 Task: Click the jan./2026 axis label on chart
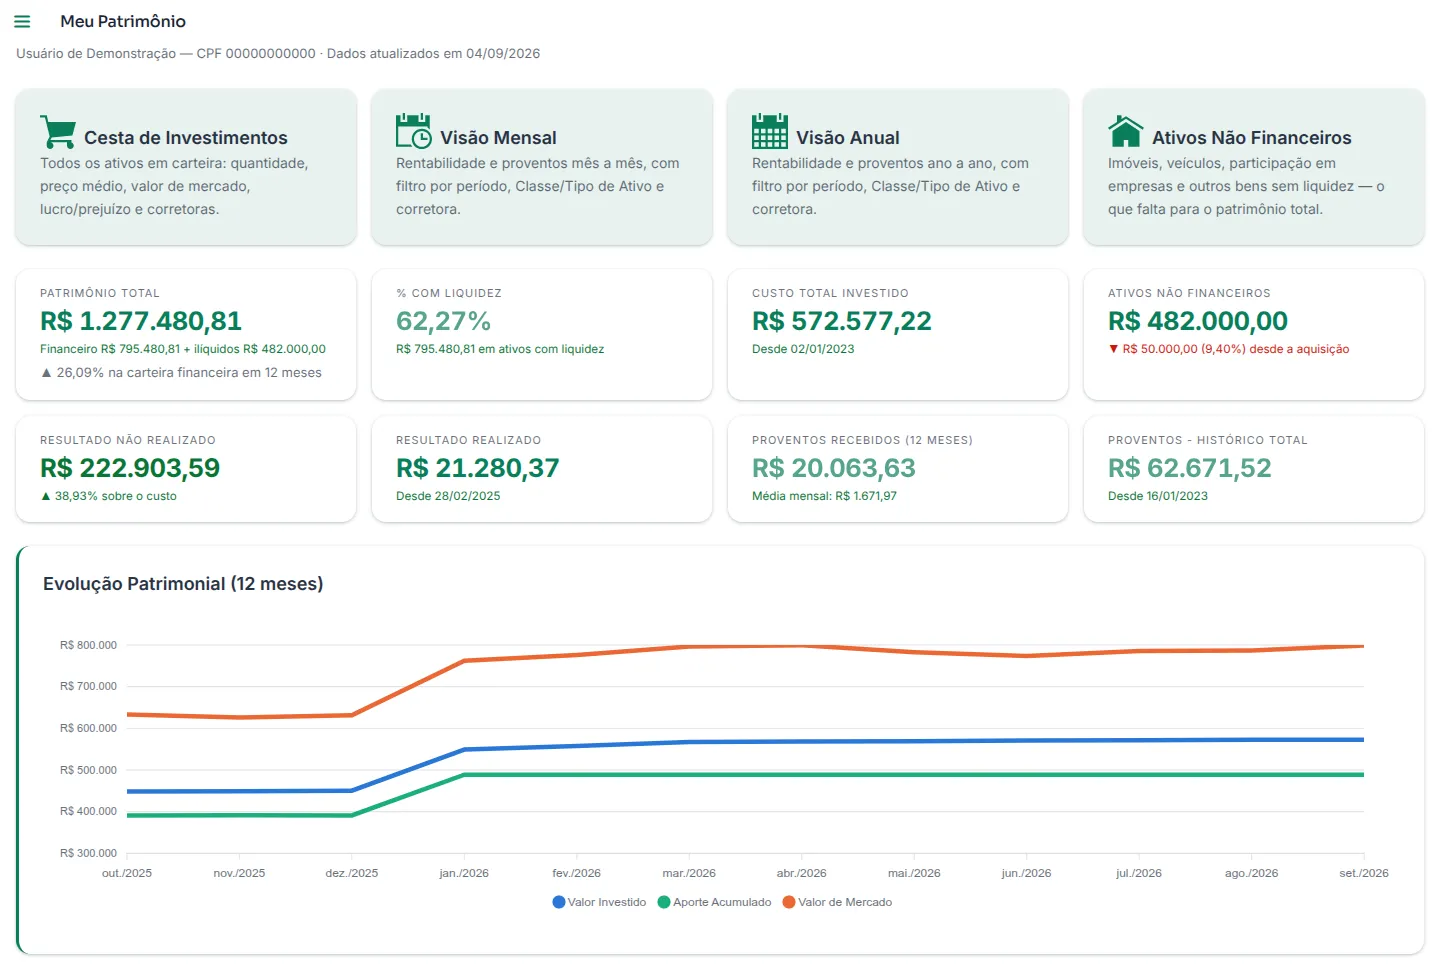(464, 873)
